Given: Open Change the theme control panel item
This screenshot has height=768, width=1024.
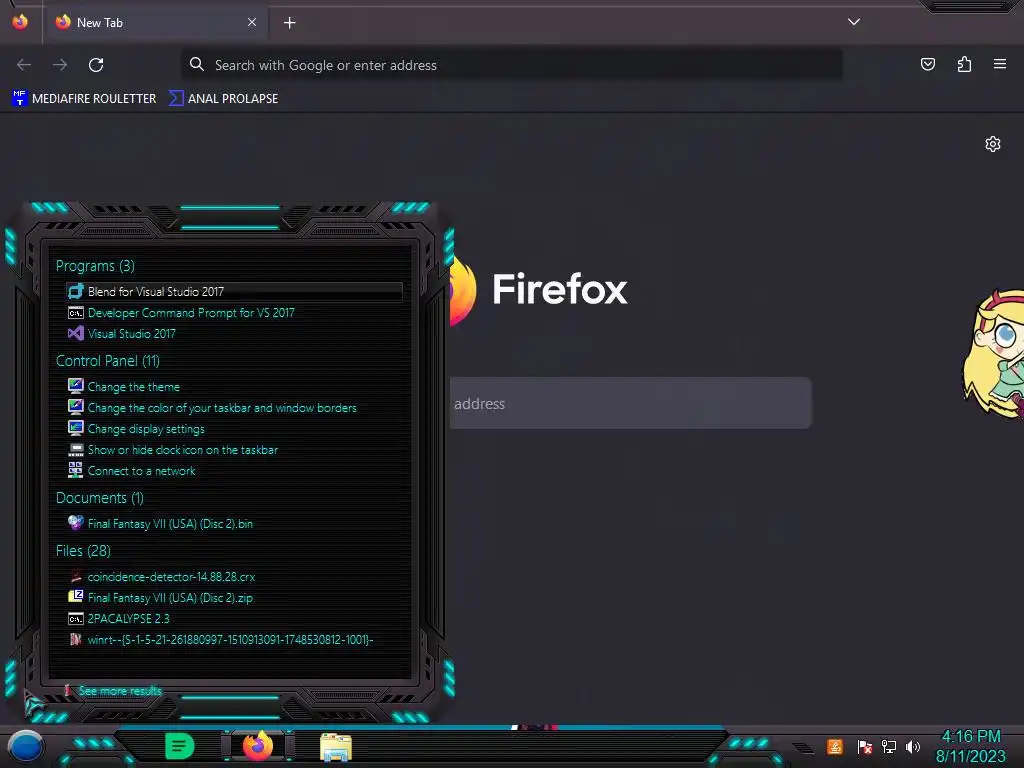Looking at the screenshot, I should coord(124,387).
